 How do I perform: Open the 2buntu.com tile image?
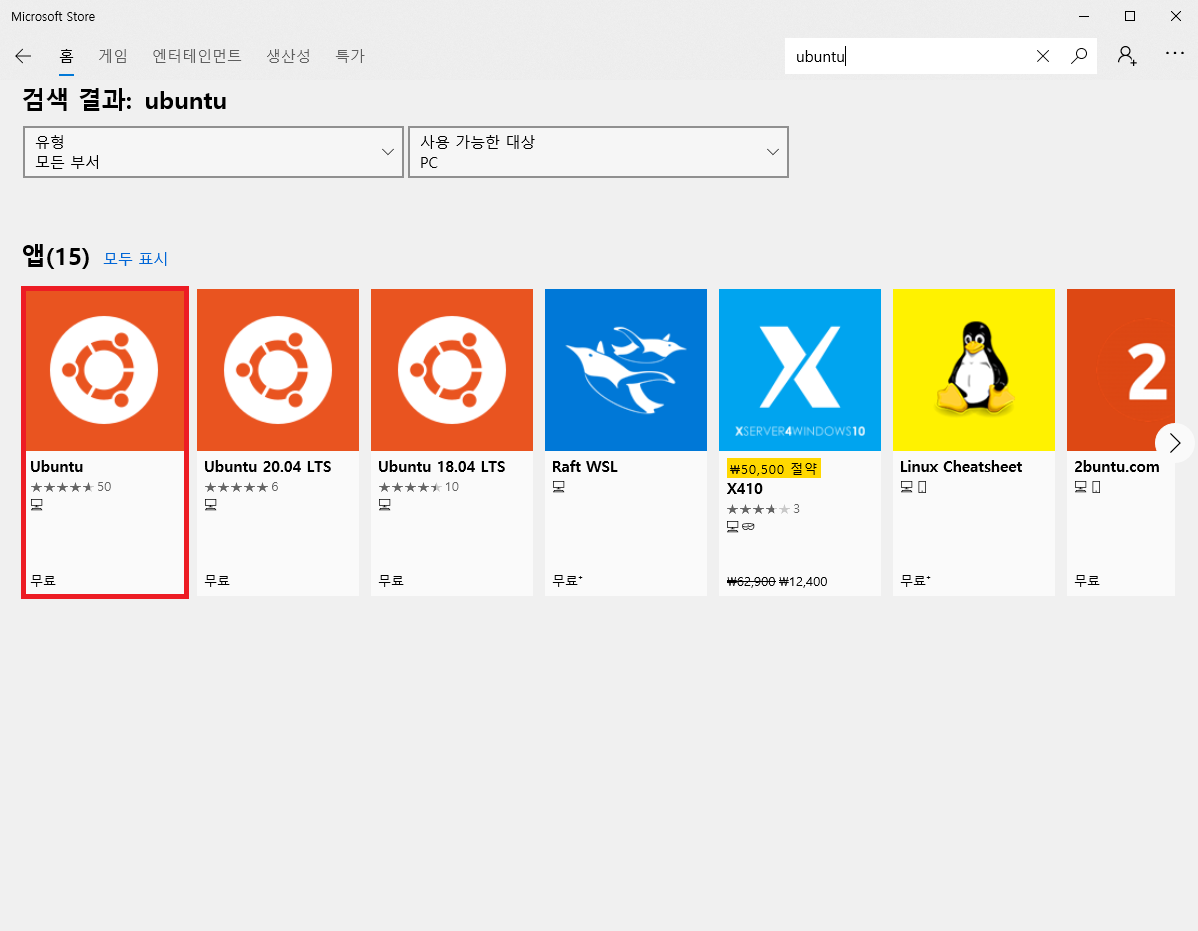[1120, 370]
